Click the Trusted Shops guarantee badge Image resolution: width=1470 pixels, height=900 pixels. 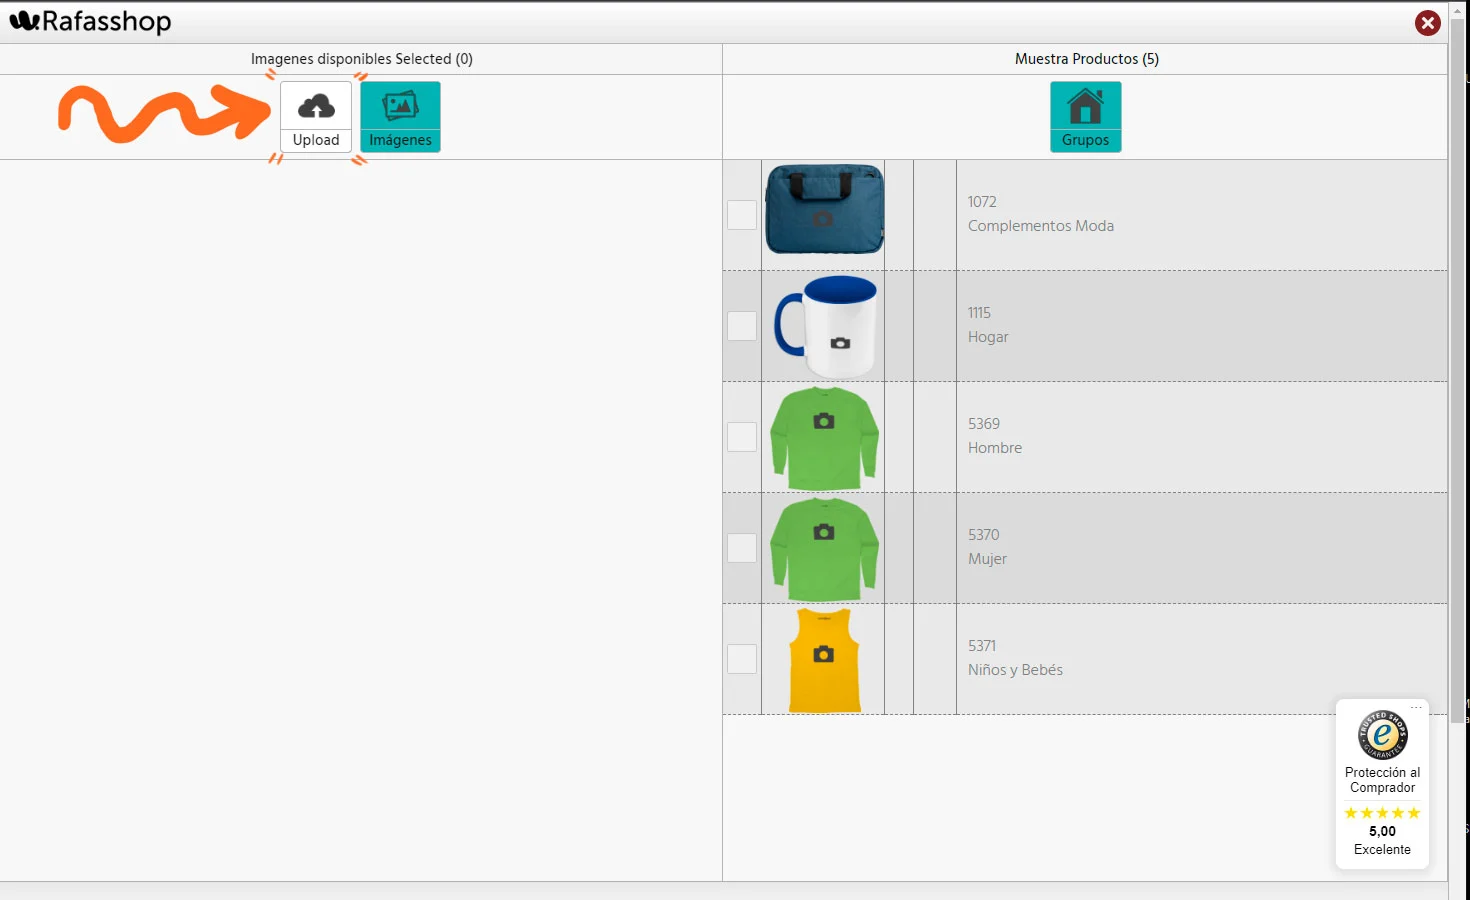[1382, 736]
